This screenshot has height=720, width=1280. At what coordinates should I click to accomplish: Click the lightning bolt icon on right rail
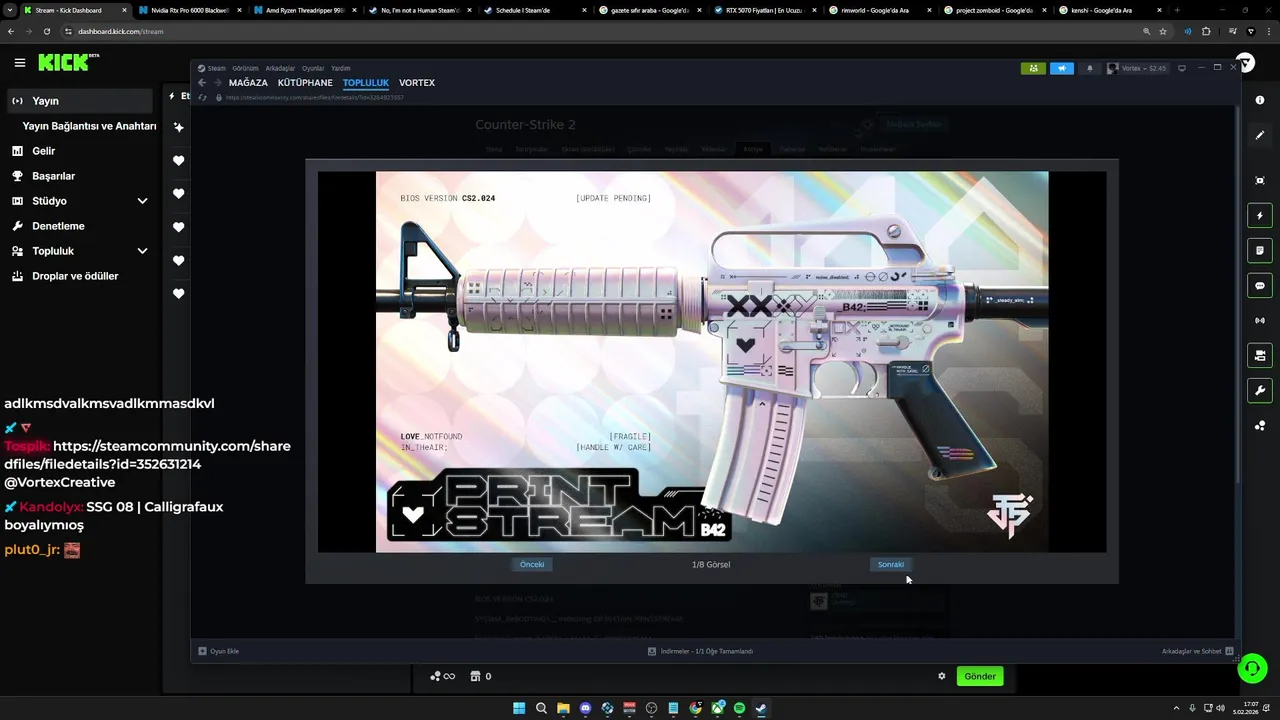1259,215
